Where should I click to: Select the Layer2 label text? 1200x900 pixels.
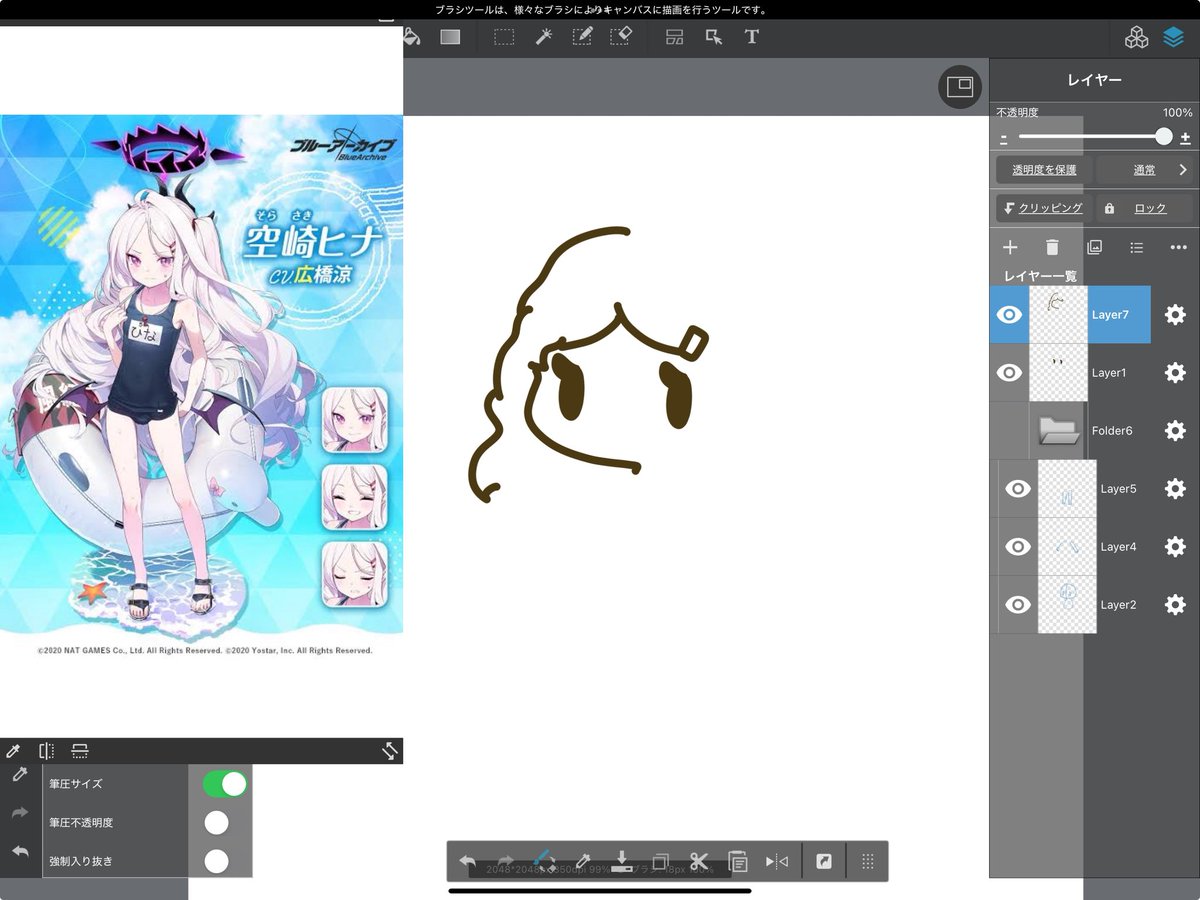[x=1119, y=605]
